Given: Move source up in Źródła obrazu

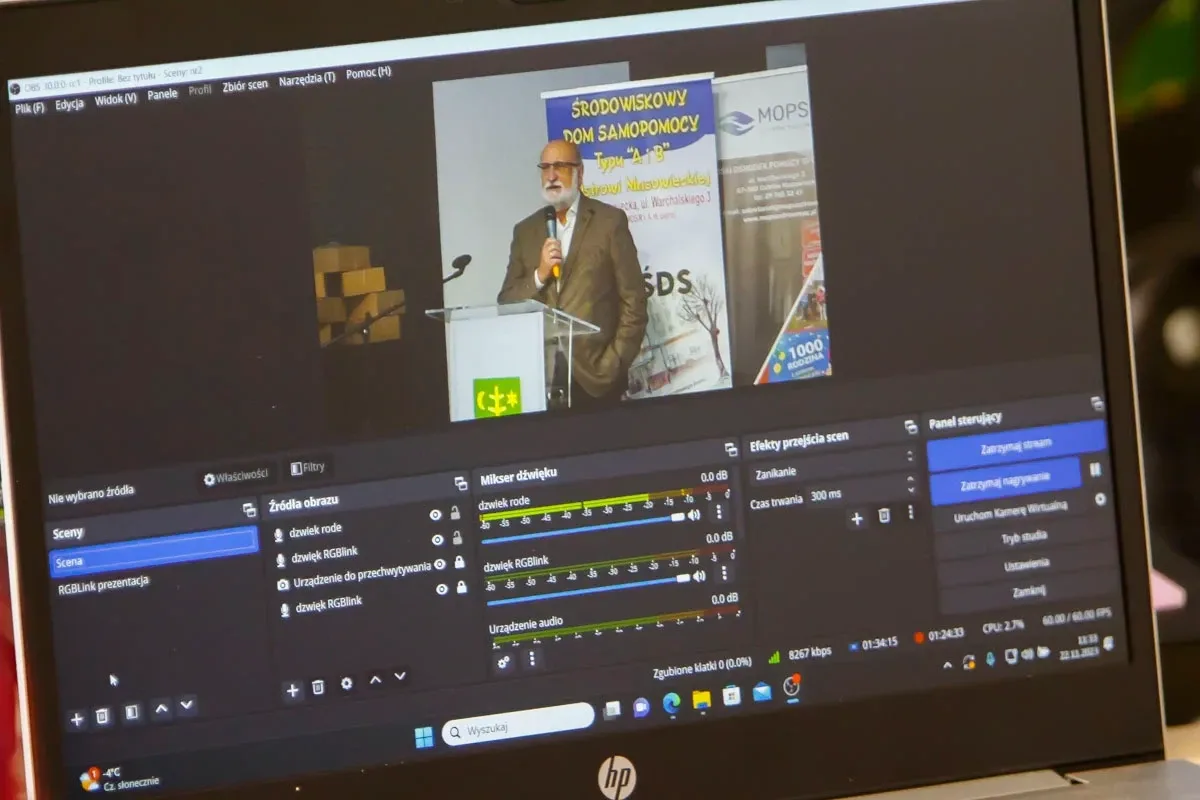Looking at the screenshot, I should click(375, 680).
